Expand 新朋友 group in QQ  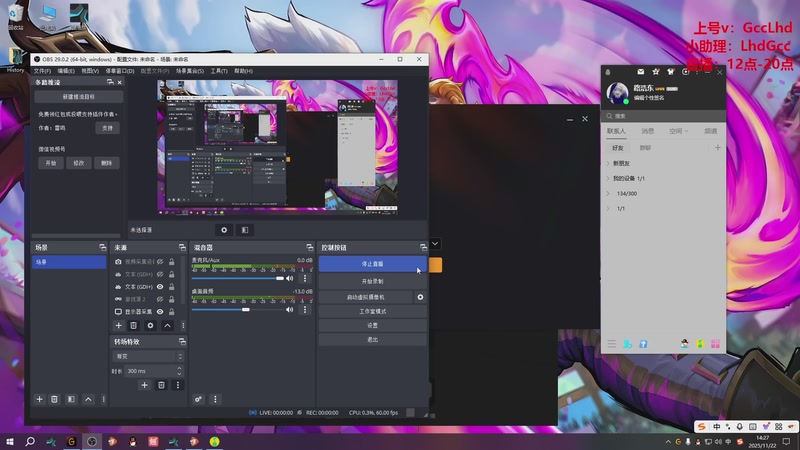click(608, 163)
